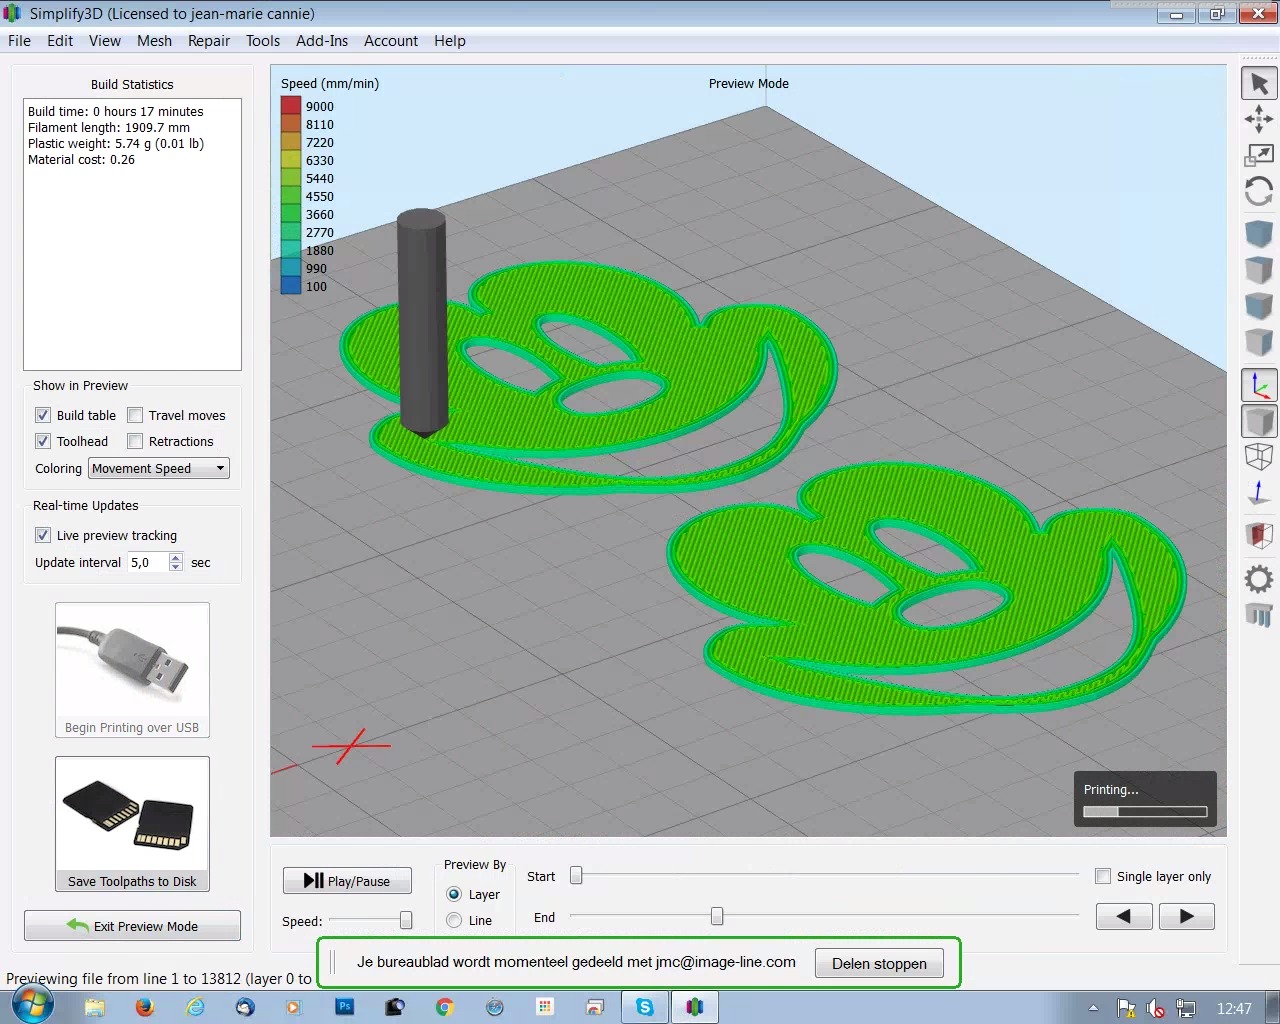Choose the scale model tool

coord(1259,155)
